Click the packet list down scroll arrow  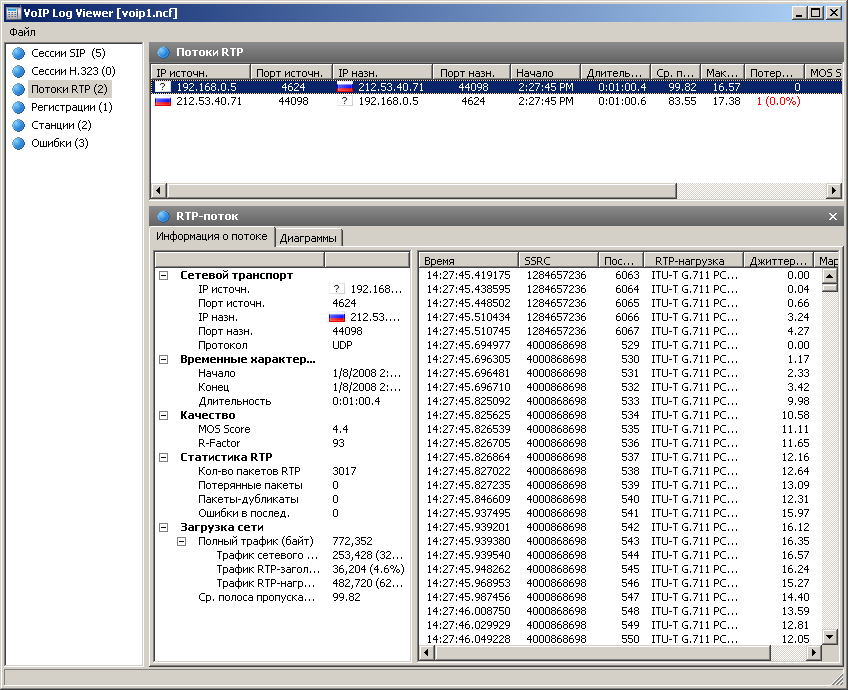tap(830, 636)
